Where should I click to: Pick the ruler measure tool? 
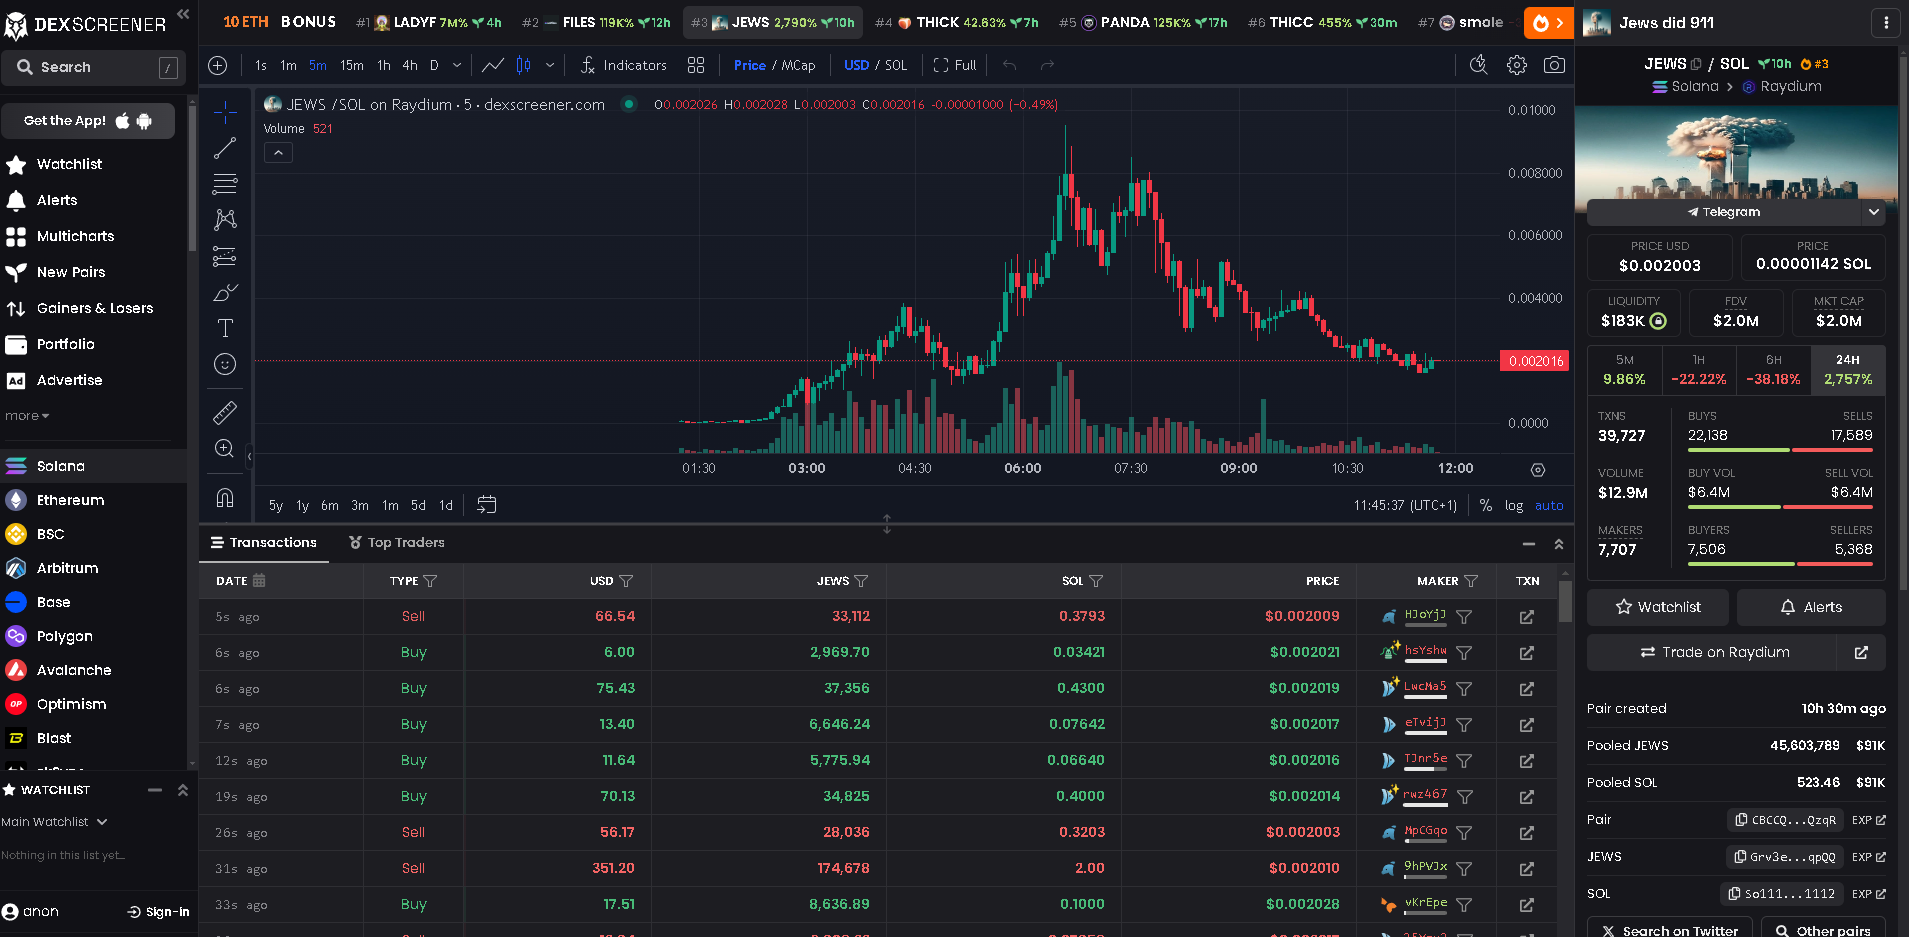point(225,412)
